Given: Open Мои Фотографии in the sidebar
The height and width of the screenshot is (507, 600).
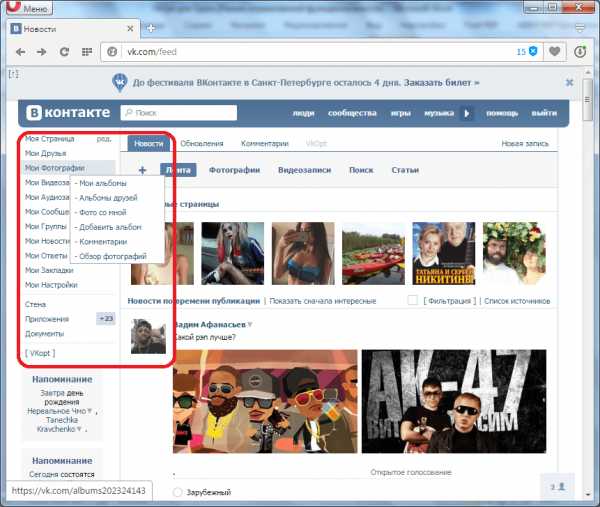Looking at the screenshot, I should (x=55, y=168).
